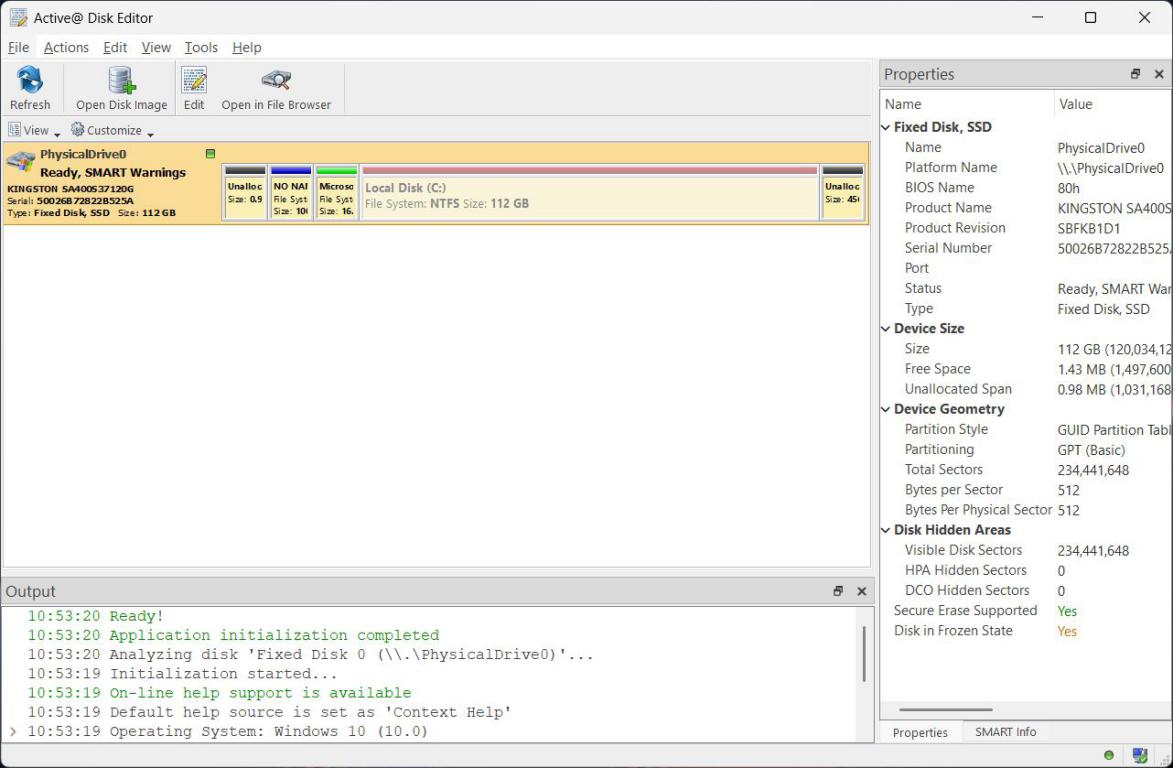Viewport: 1173px width, 768px height.
Task: Select the PhysicalDrive0 disk icon
Action: 21,160
